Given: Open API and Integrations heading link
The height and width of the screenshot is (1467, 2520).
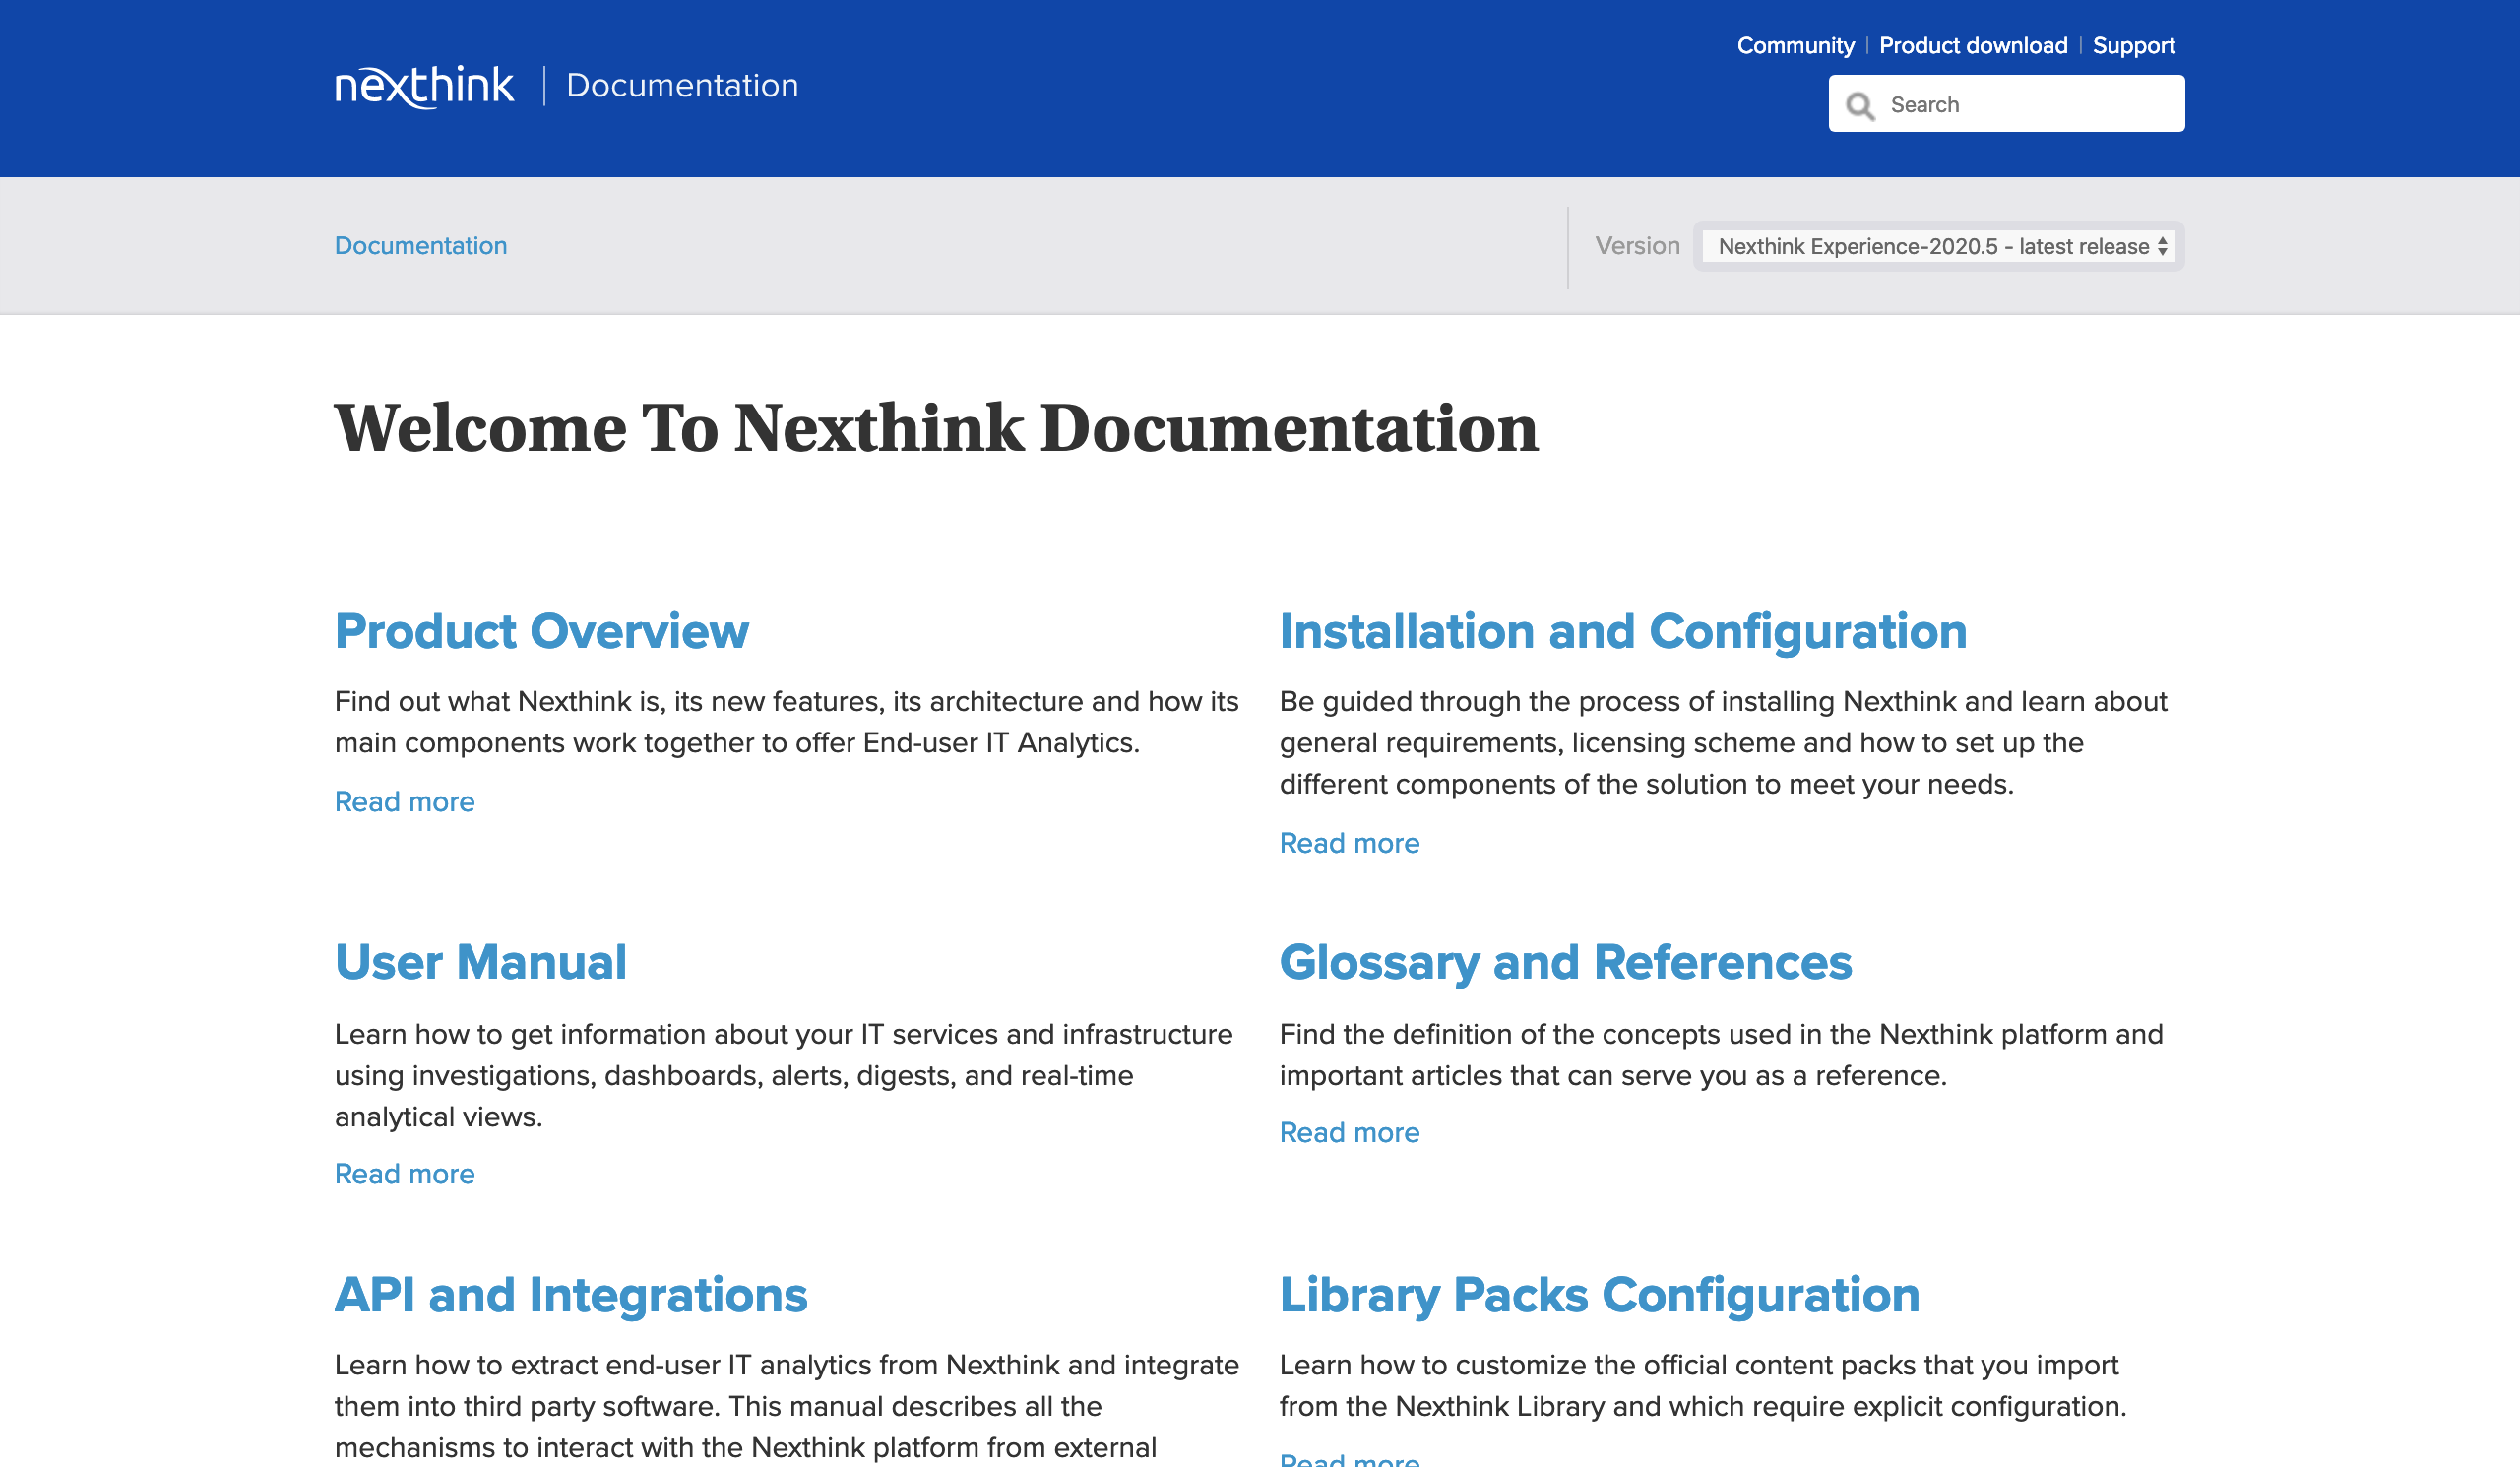Looking at the screenshot, I should 570,1295.
